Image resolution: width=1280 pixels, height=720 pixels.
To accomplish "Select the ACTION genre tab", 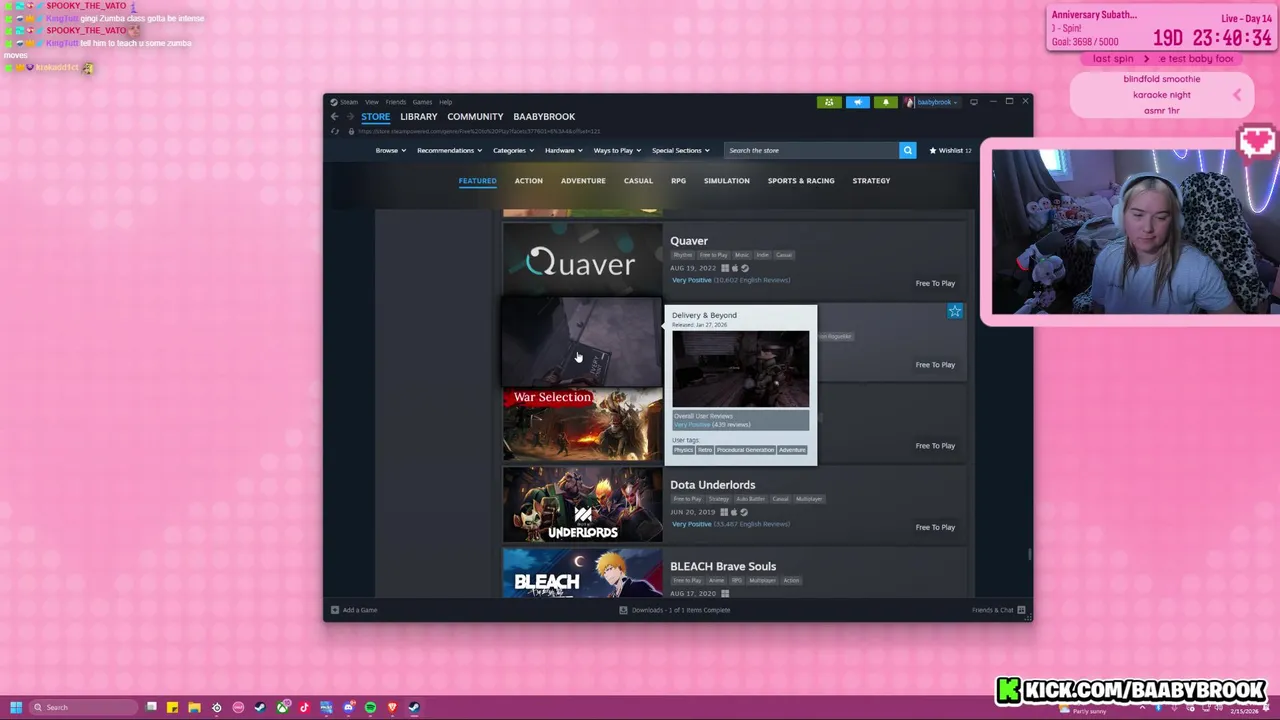I will 528,181.
